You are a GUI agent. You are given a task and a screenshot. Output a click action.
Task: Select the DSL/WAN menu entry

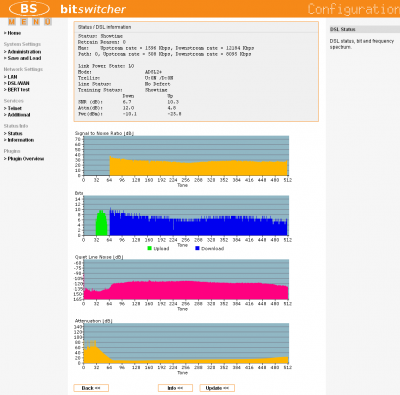point(18,83)
